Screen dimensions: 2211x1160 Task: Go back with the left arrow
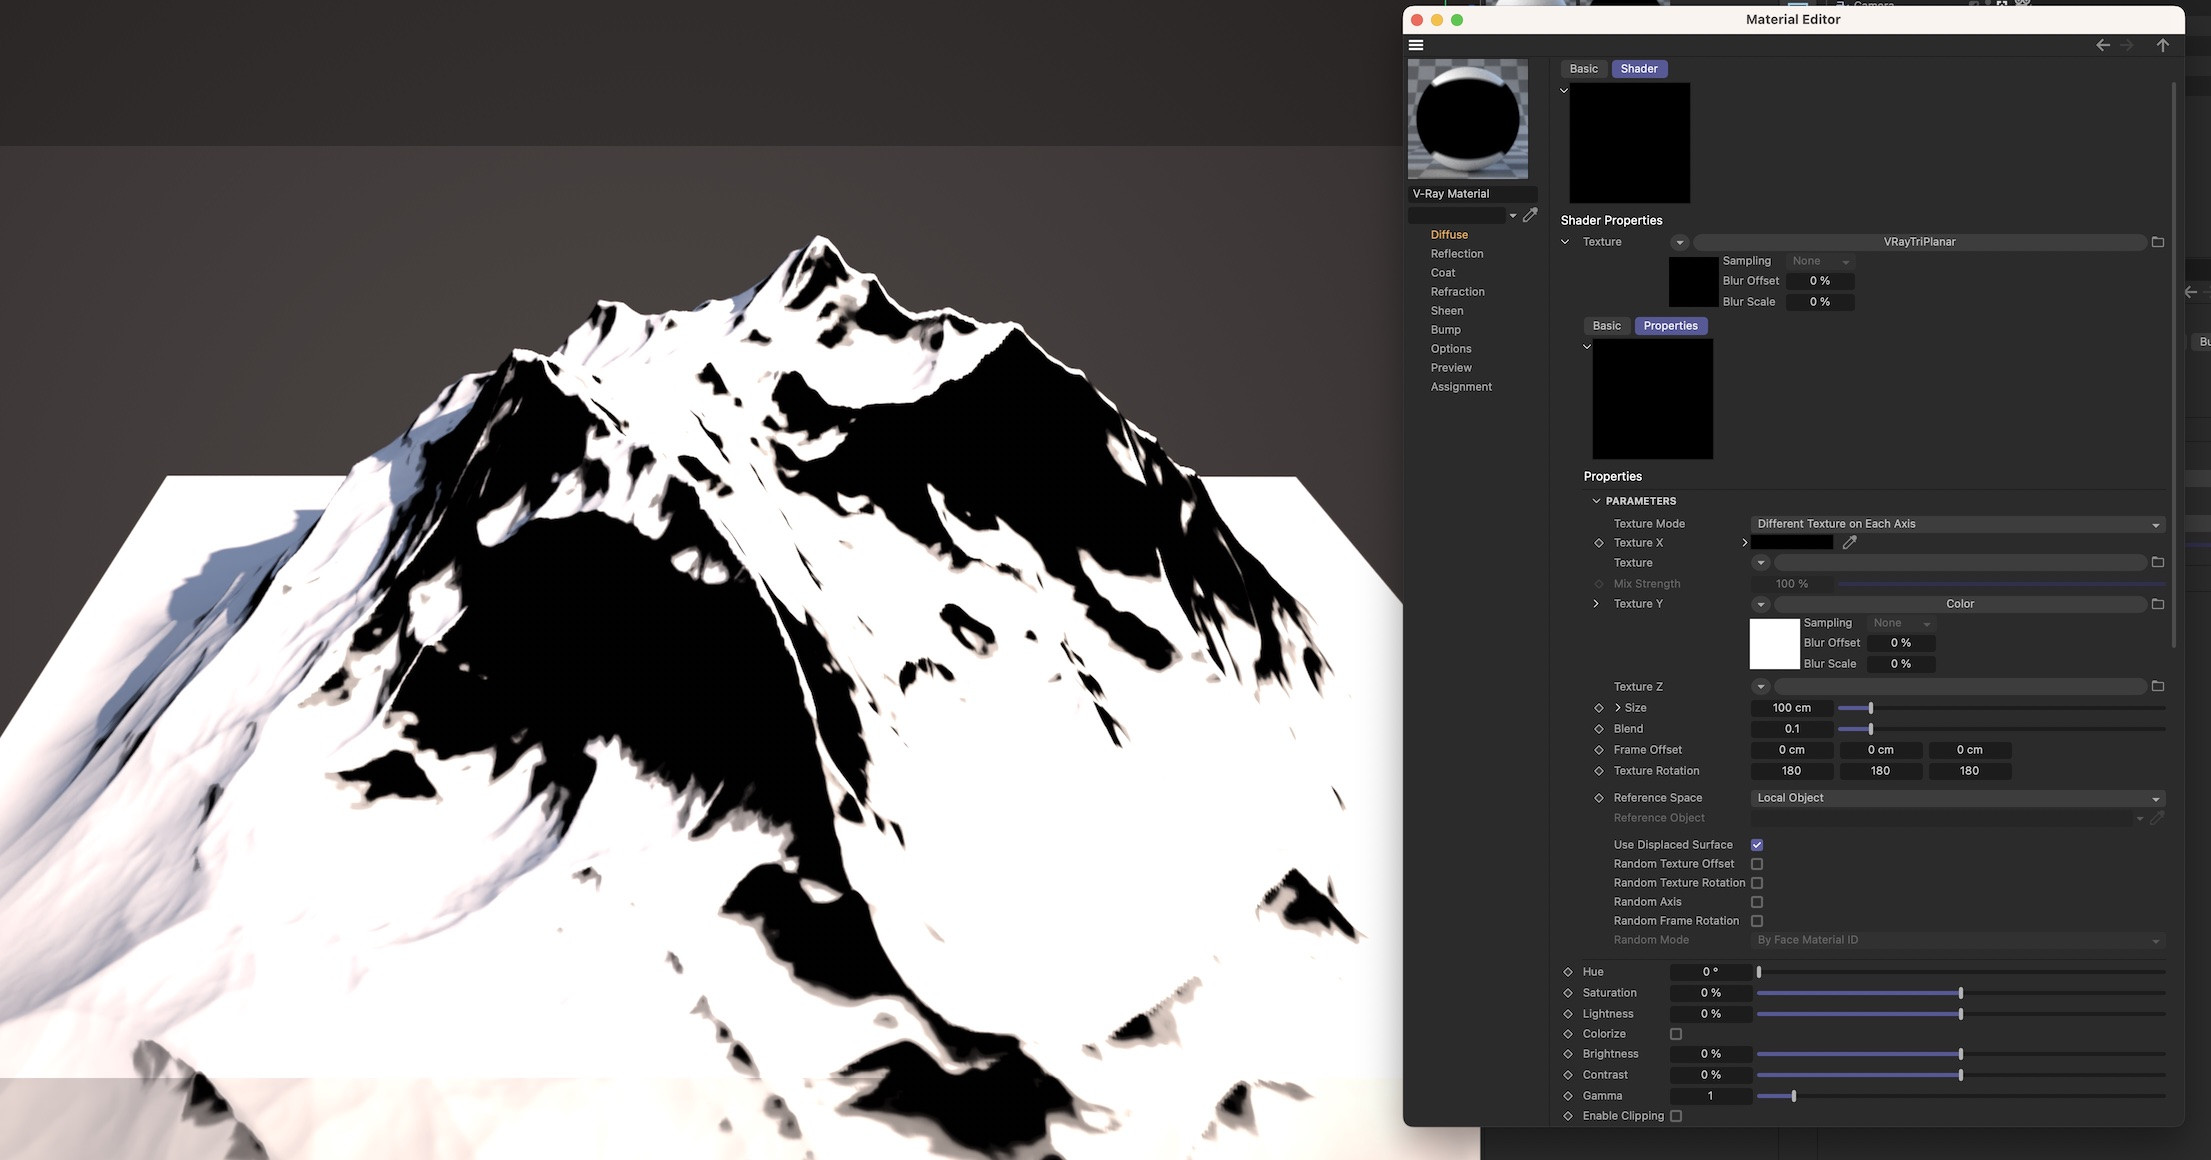coord(2103,45)
